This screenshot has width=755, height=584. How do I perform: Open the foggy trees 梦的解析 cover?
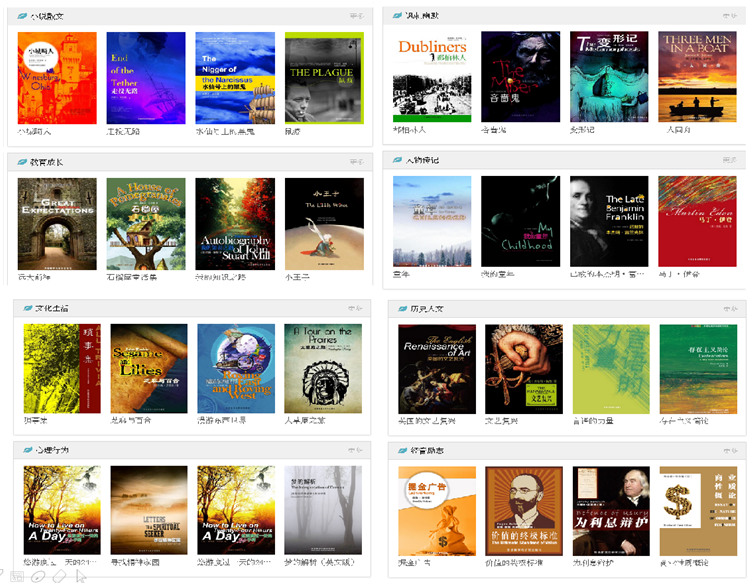pyautogui.click(x=323, y=510)
